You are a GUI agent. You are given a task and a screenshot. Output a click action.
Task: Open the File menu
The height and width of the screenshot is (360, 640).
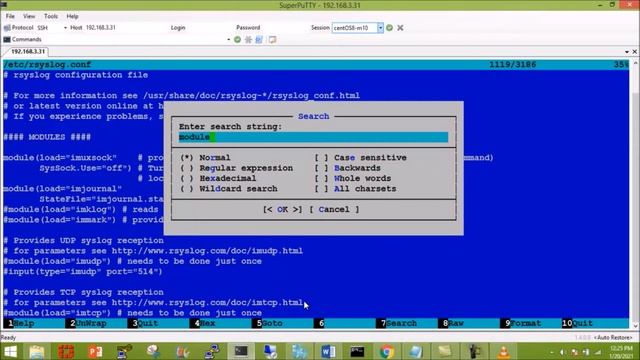(x=10, y=16)
